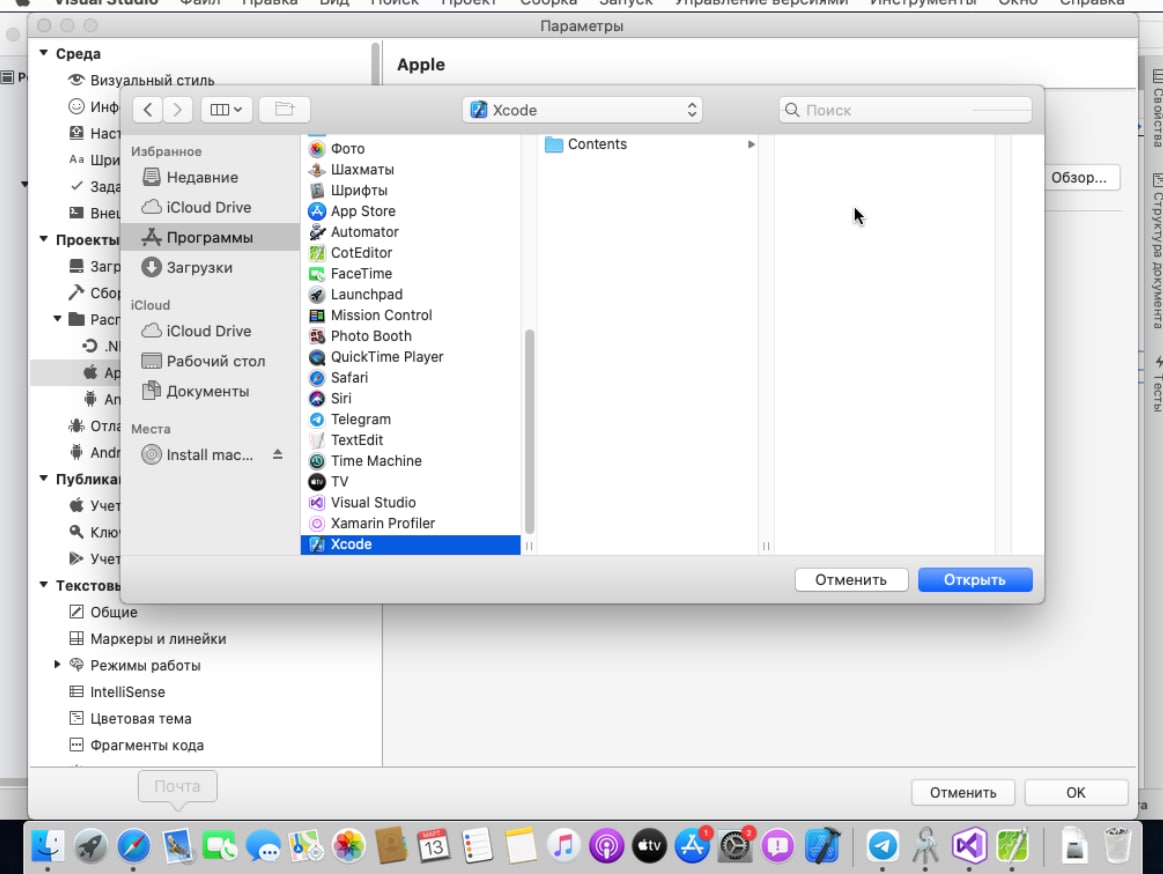Select Mission Control in the list

tap(410, 315)
